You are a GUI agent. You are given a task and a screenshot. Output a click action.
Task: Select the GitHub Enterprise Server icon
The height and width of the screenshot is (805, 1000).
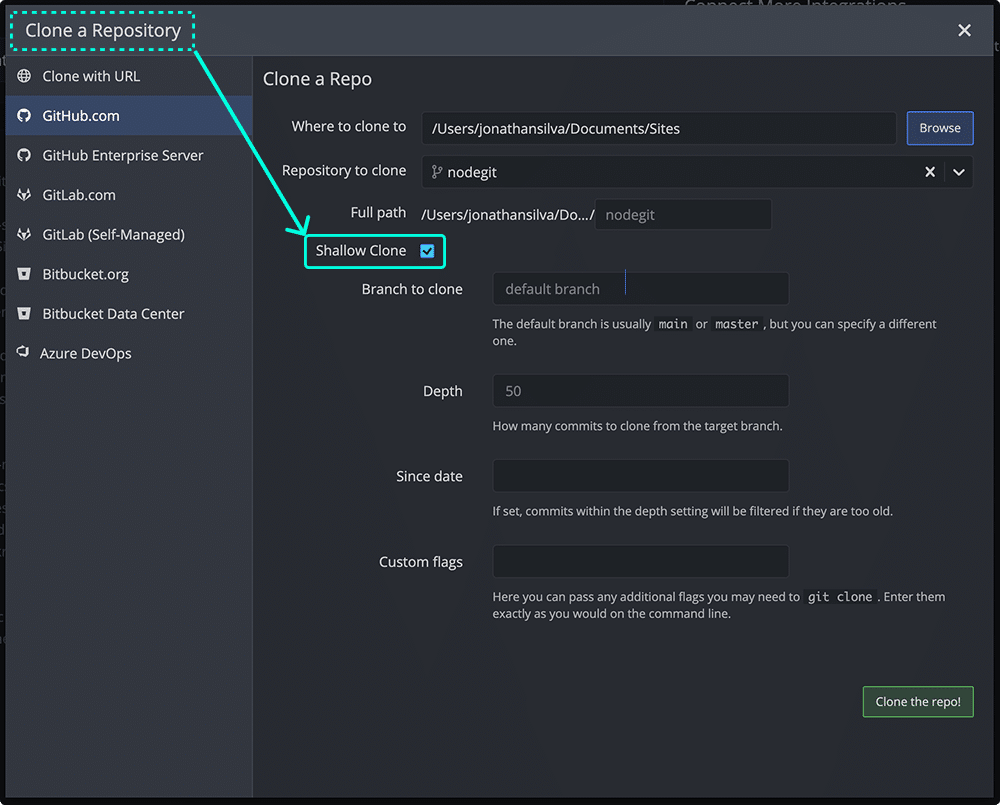pos(25,155)
